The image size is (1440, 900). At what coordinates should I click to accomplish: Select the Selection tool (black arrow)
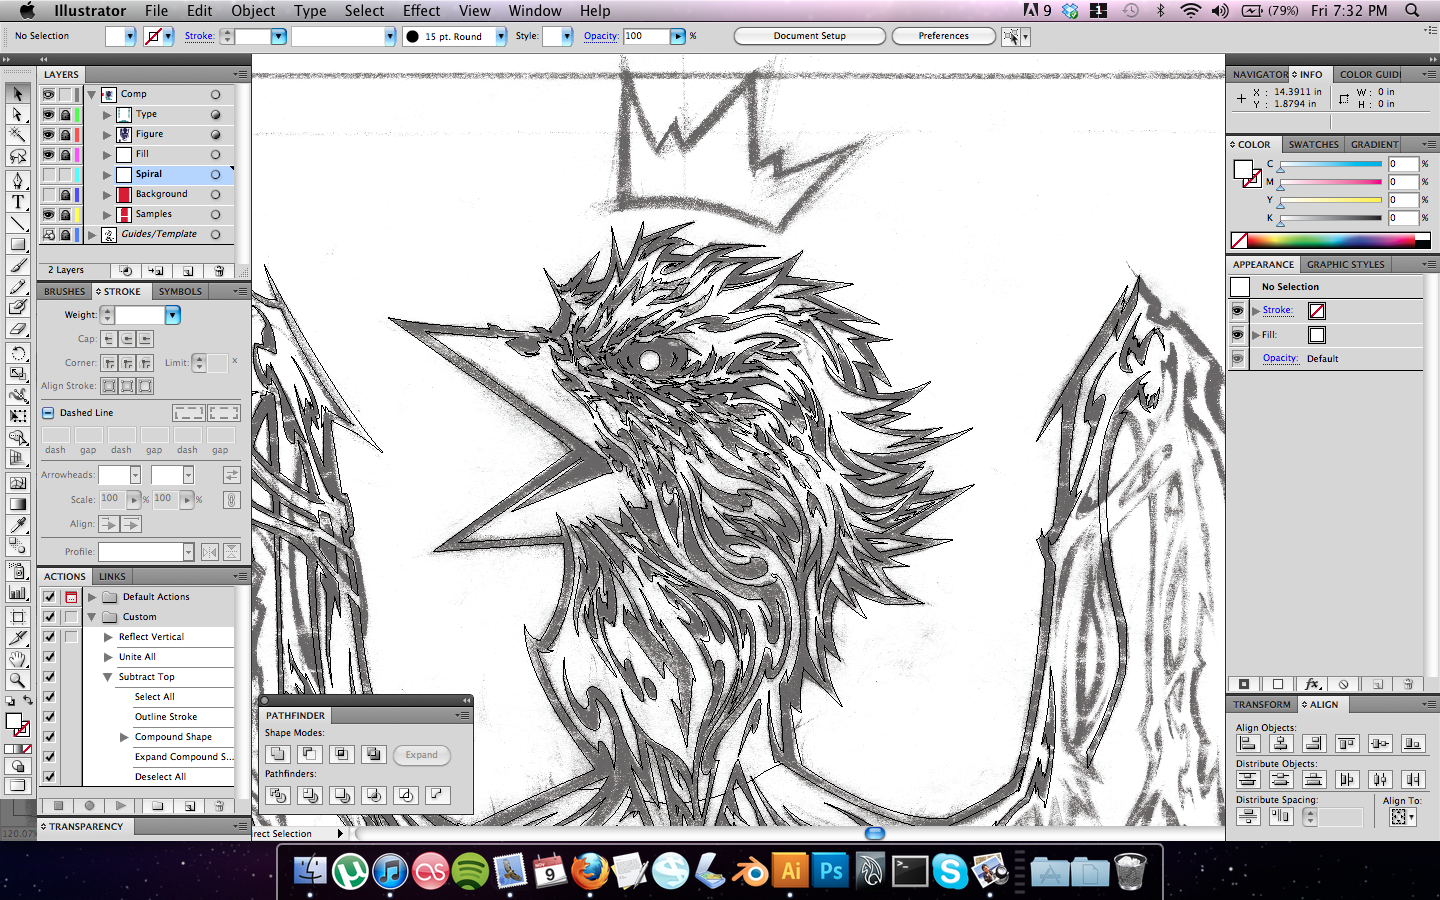click(x=18, y=93)
